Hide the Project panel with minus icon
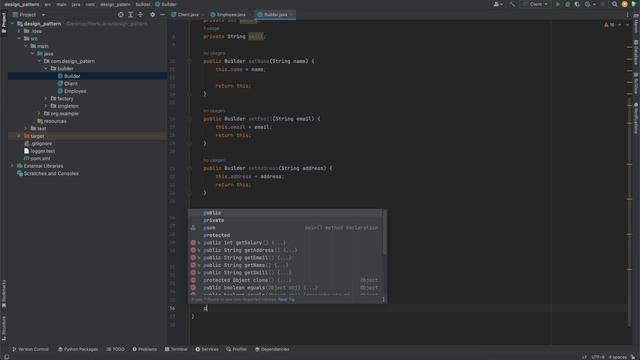Screen dimensions: 640x360 point(162,15)
